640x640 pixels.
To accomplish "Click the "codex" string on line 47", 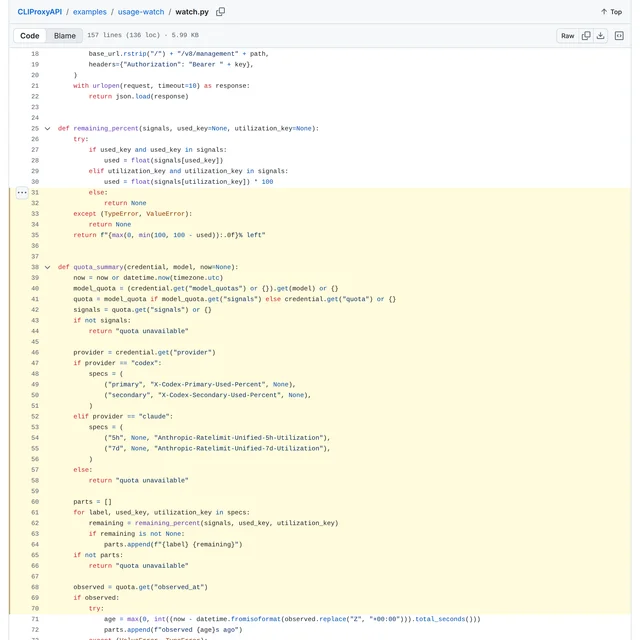I will tap(144, 363).
